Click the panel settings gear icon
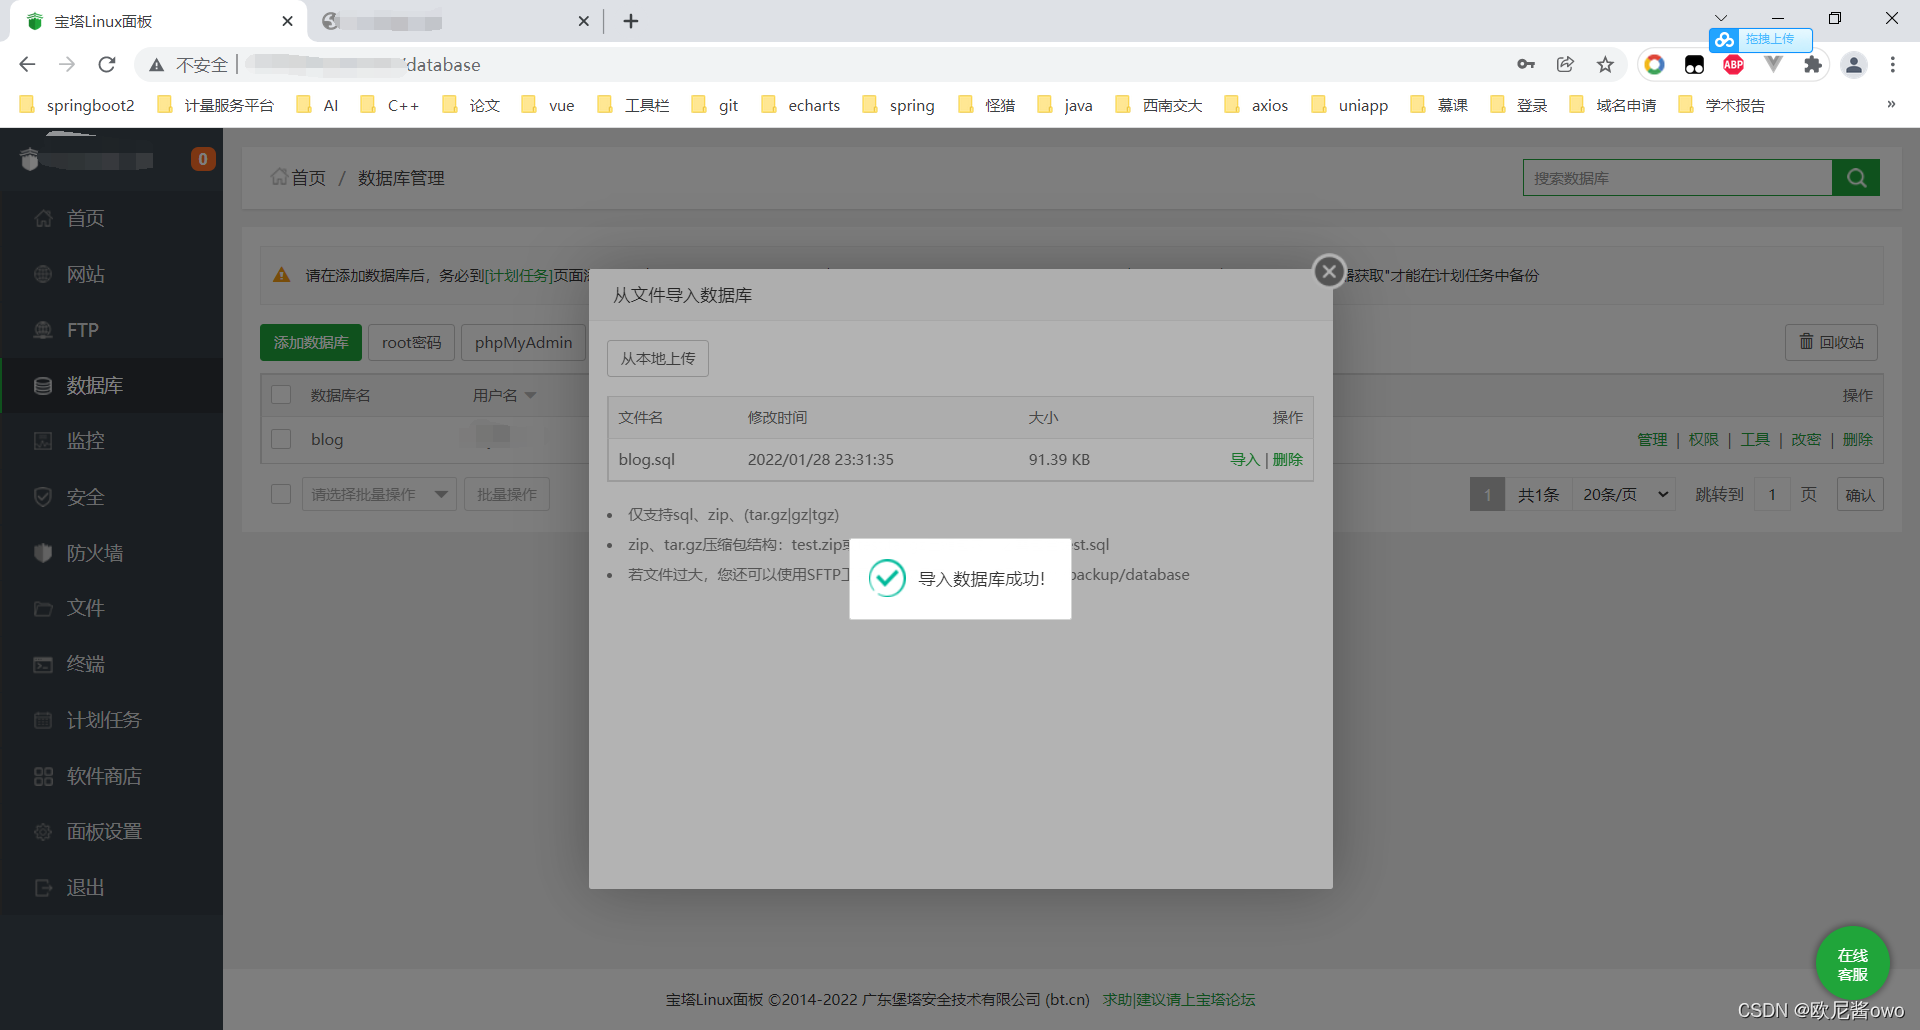The height and width of the screenshot is (1030, 1920). pyautogui.click(x=43, y=832)
